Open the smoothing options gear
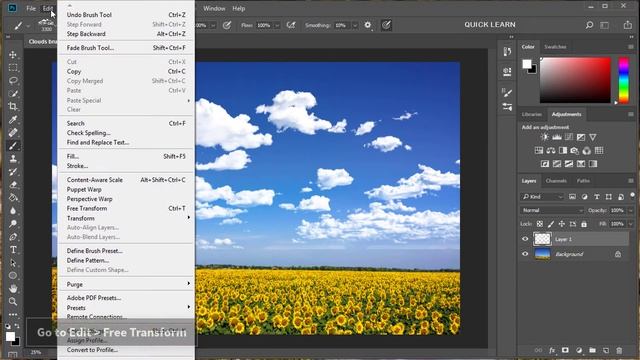The height and width of the screenshot is (360, 640). click(368, 25)
